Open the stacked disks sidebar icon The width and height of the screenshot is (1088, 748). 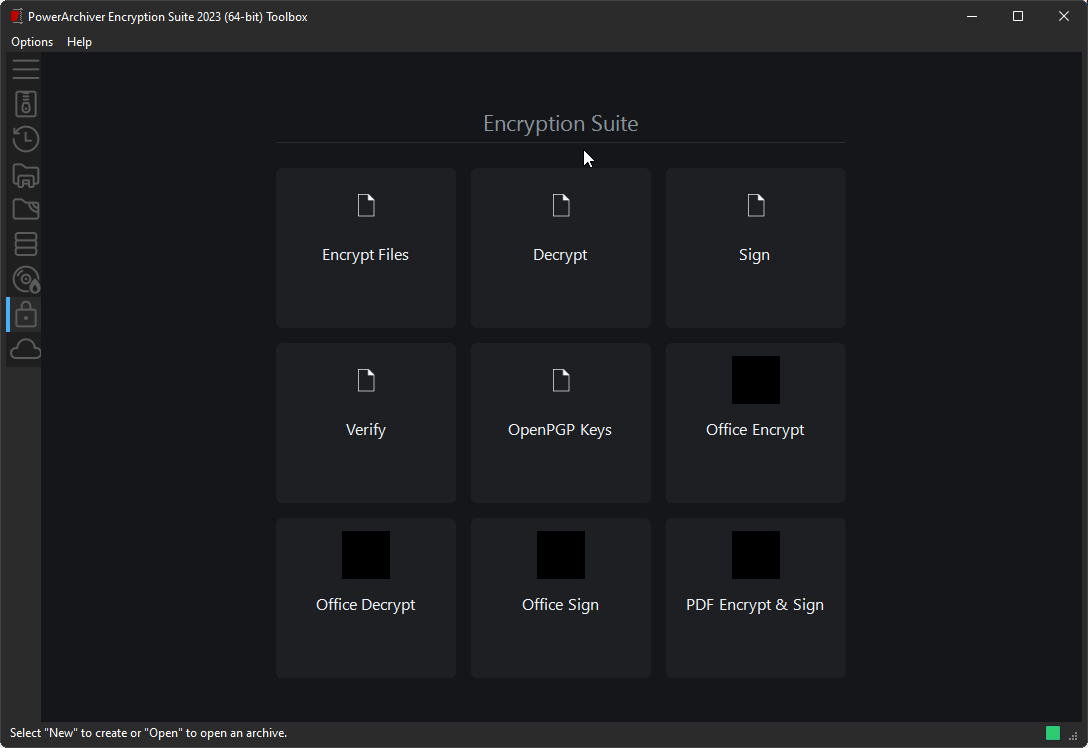click(x=26, y=244)
